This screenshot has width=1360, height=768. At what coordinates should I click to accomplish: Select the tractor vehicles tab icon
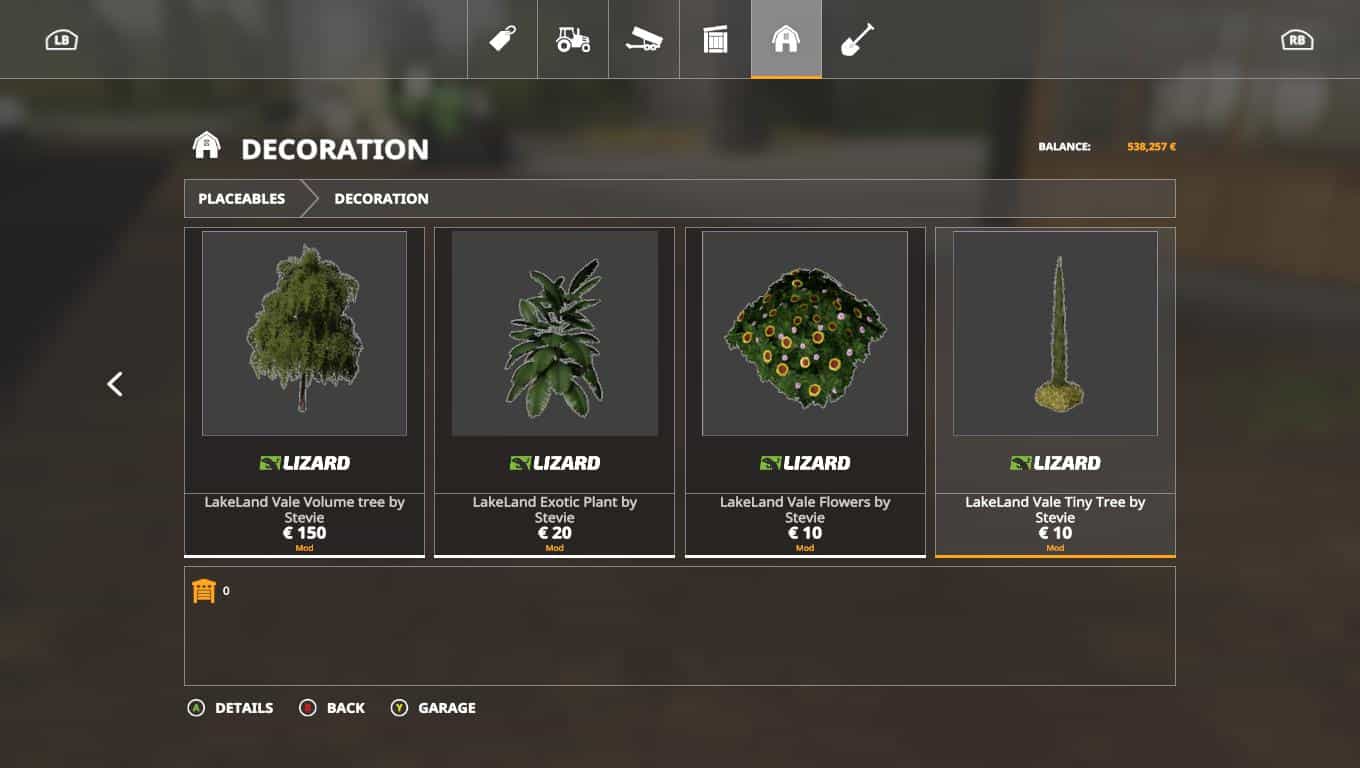click(x=573, y=39)
